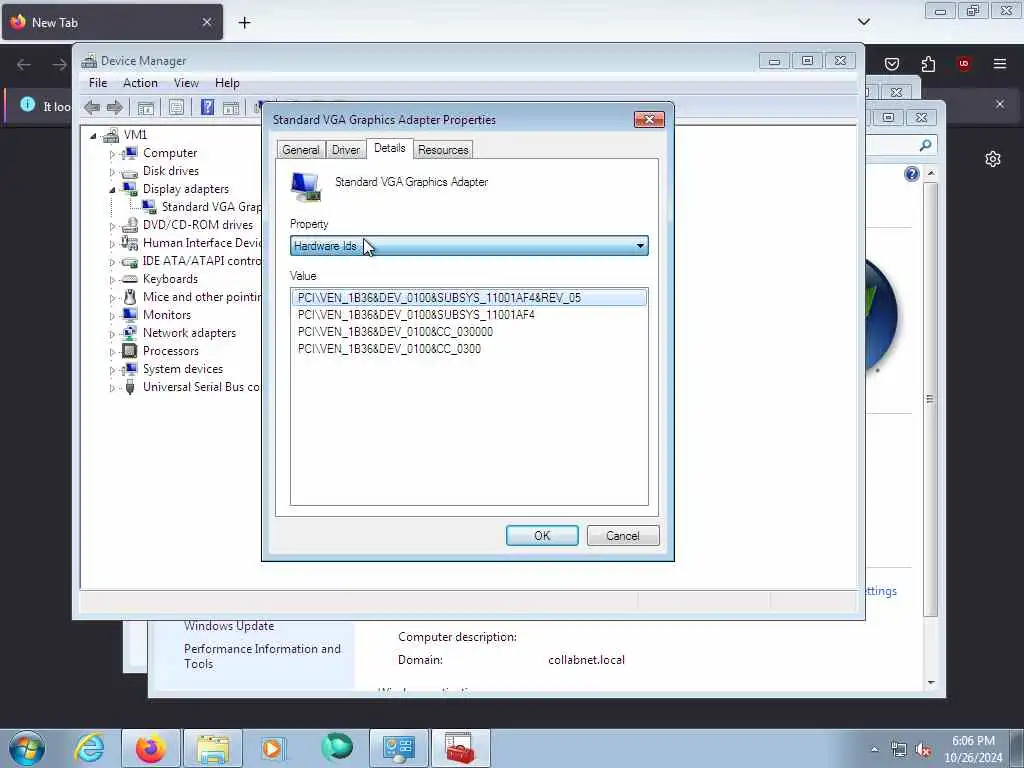The width and height of the screenshot is (1024, 768).
Task: Click the Windows Update link
Action: (229, 626)
